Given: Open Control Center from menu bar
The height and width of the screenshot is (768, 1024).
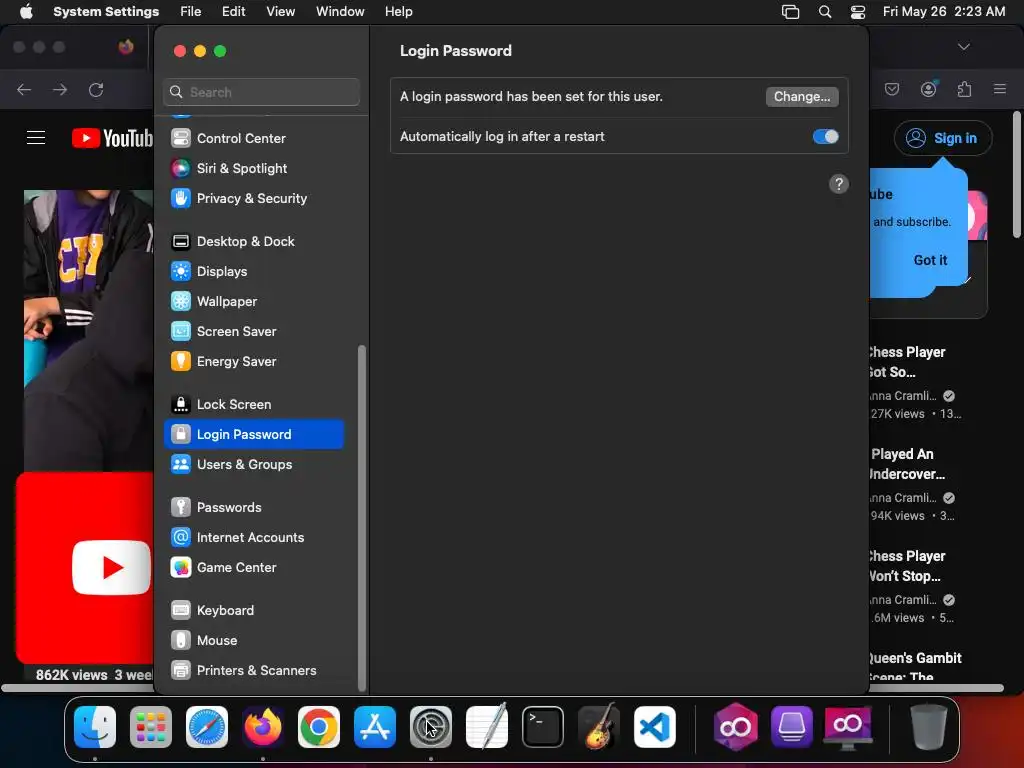Looking at the screenshot, I should (858, 12).
